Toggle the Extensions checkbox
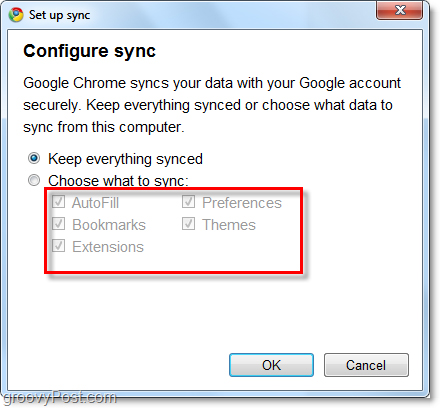Viewport: 440px width, 408px height. click(58, 246)
